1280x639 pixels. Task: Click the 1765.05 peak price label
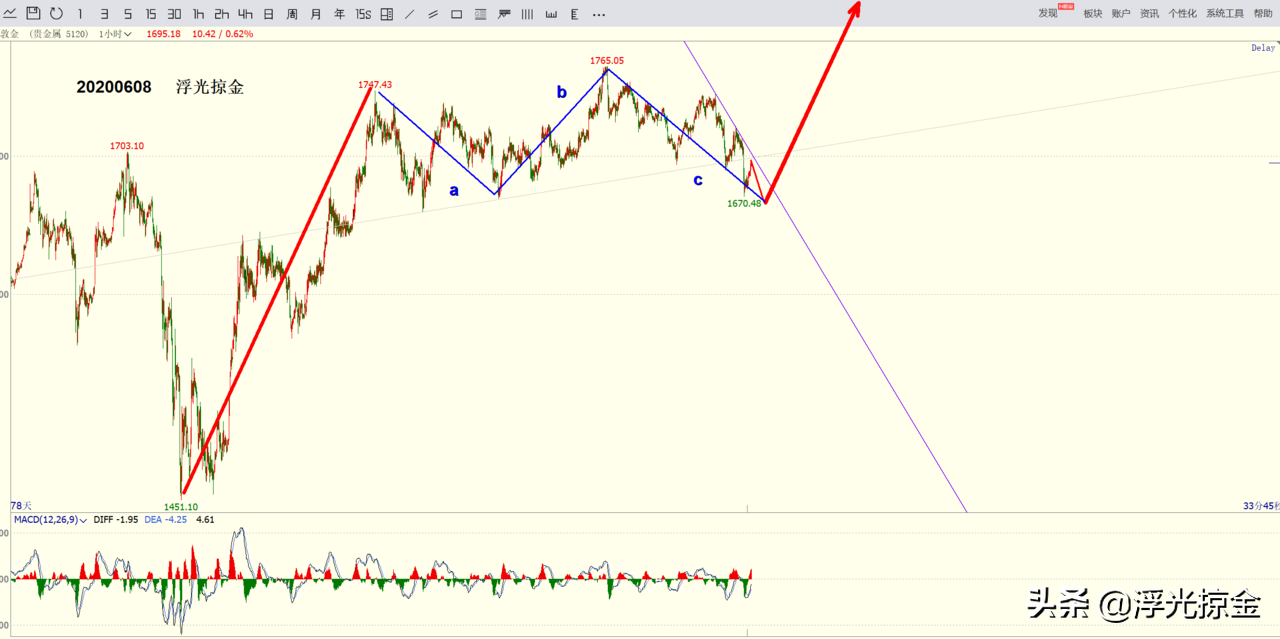607,61
